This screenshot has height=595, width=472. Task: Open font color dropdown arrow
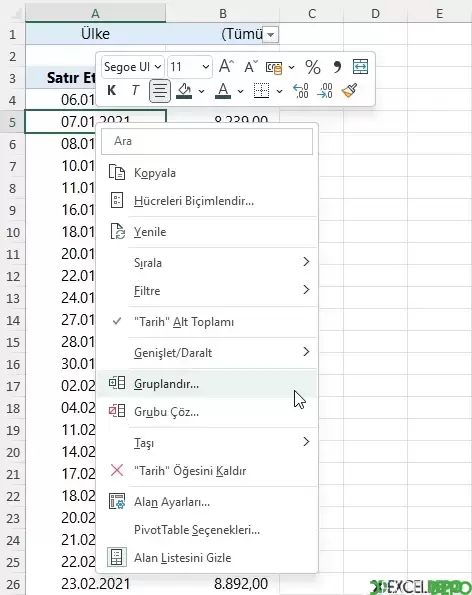[240, 91]
